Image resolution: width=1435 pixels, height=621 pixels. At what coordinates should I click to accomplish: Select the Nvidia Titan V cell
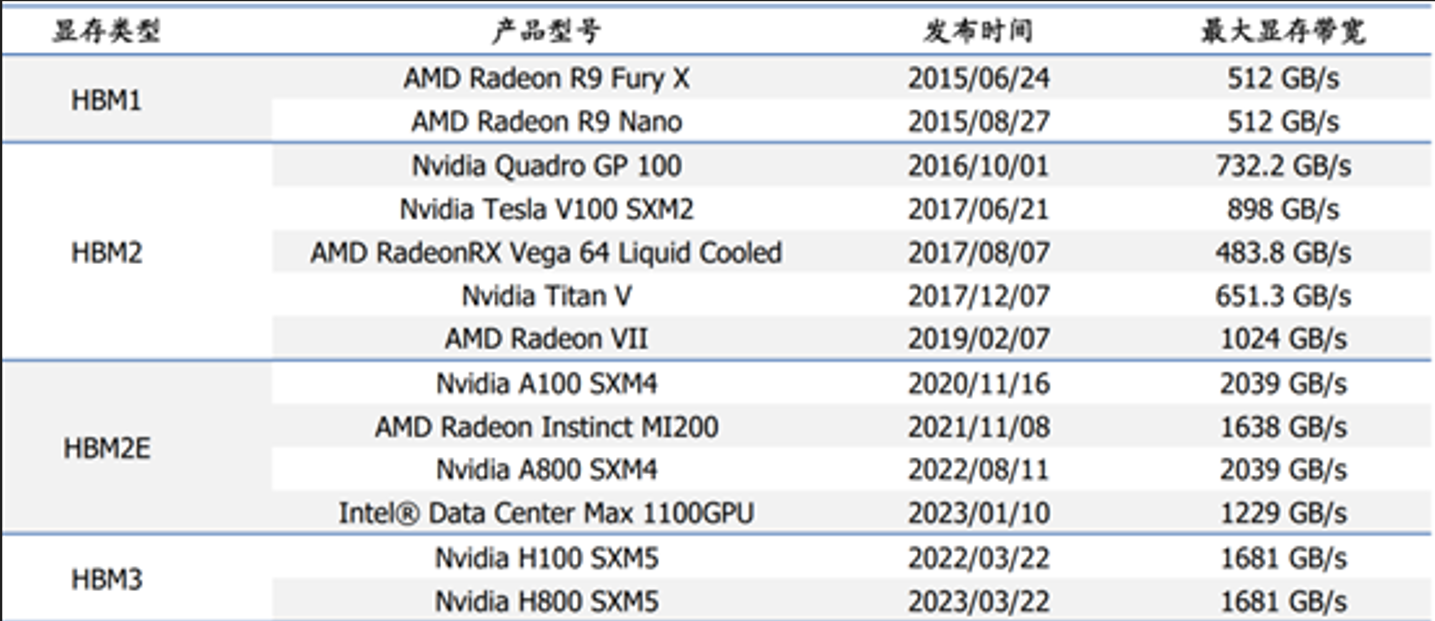(x=546, y=297)
